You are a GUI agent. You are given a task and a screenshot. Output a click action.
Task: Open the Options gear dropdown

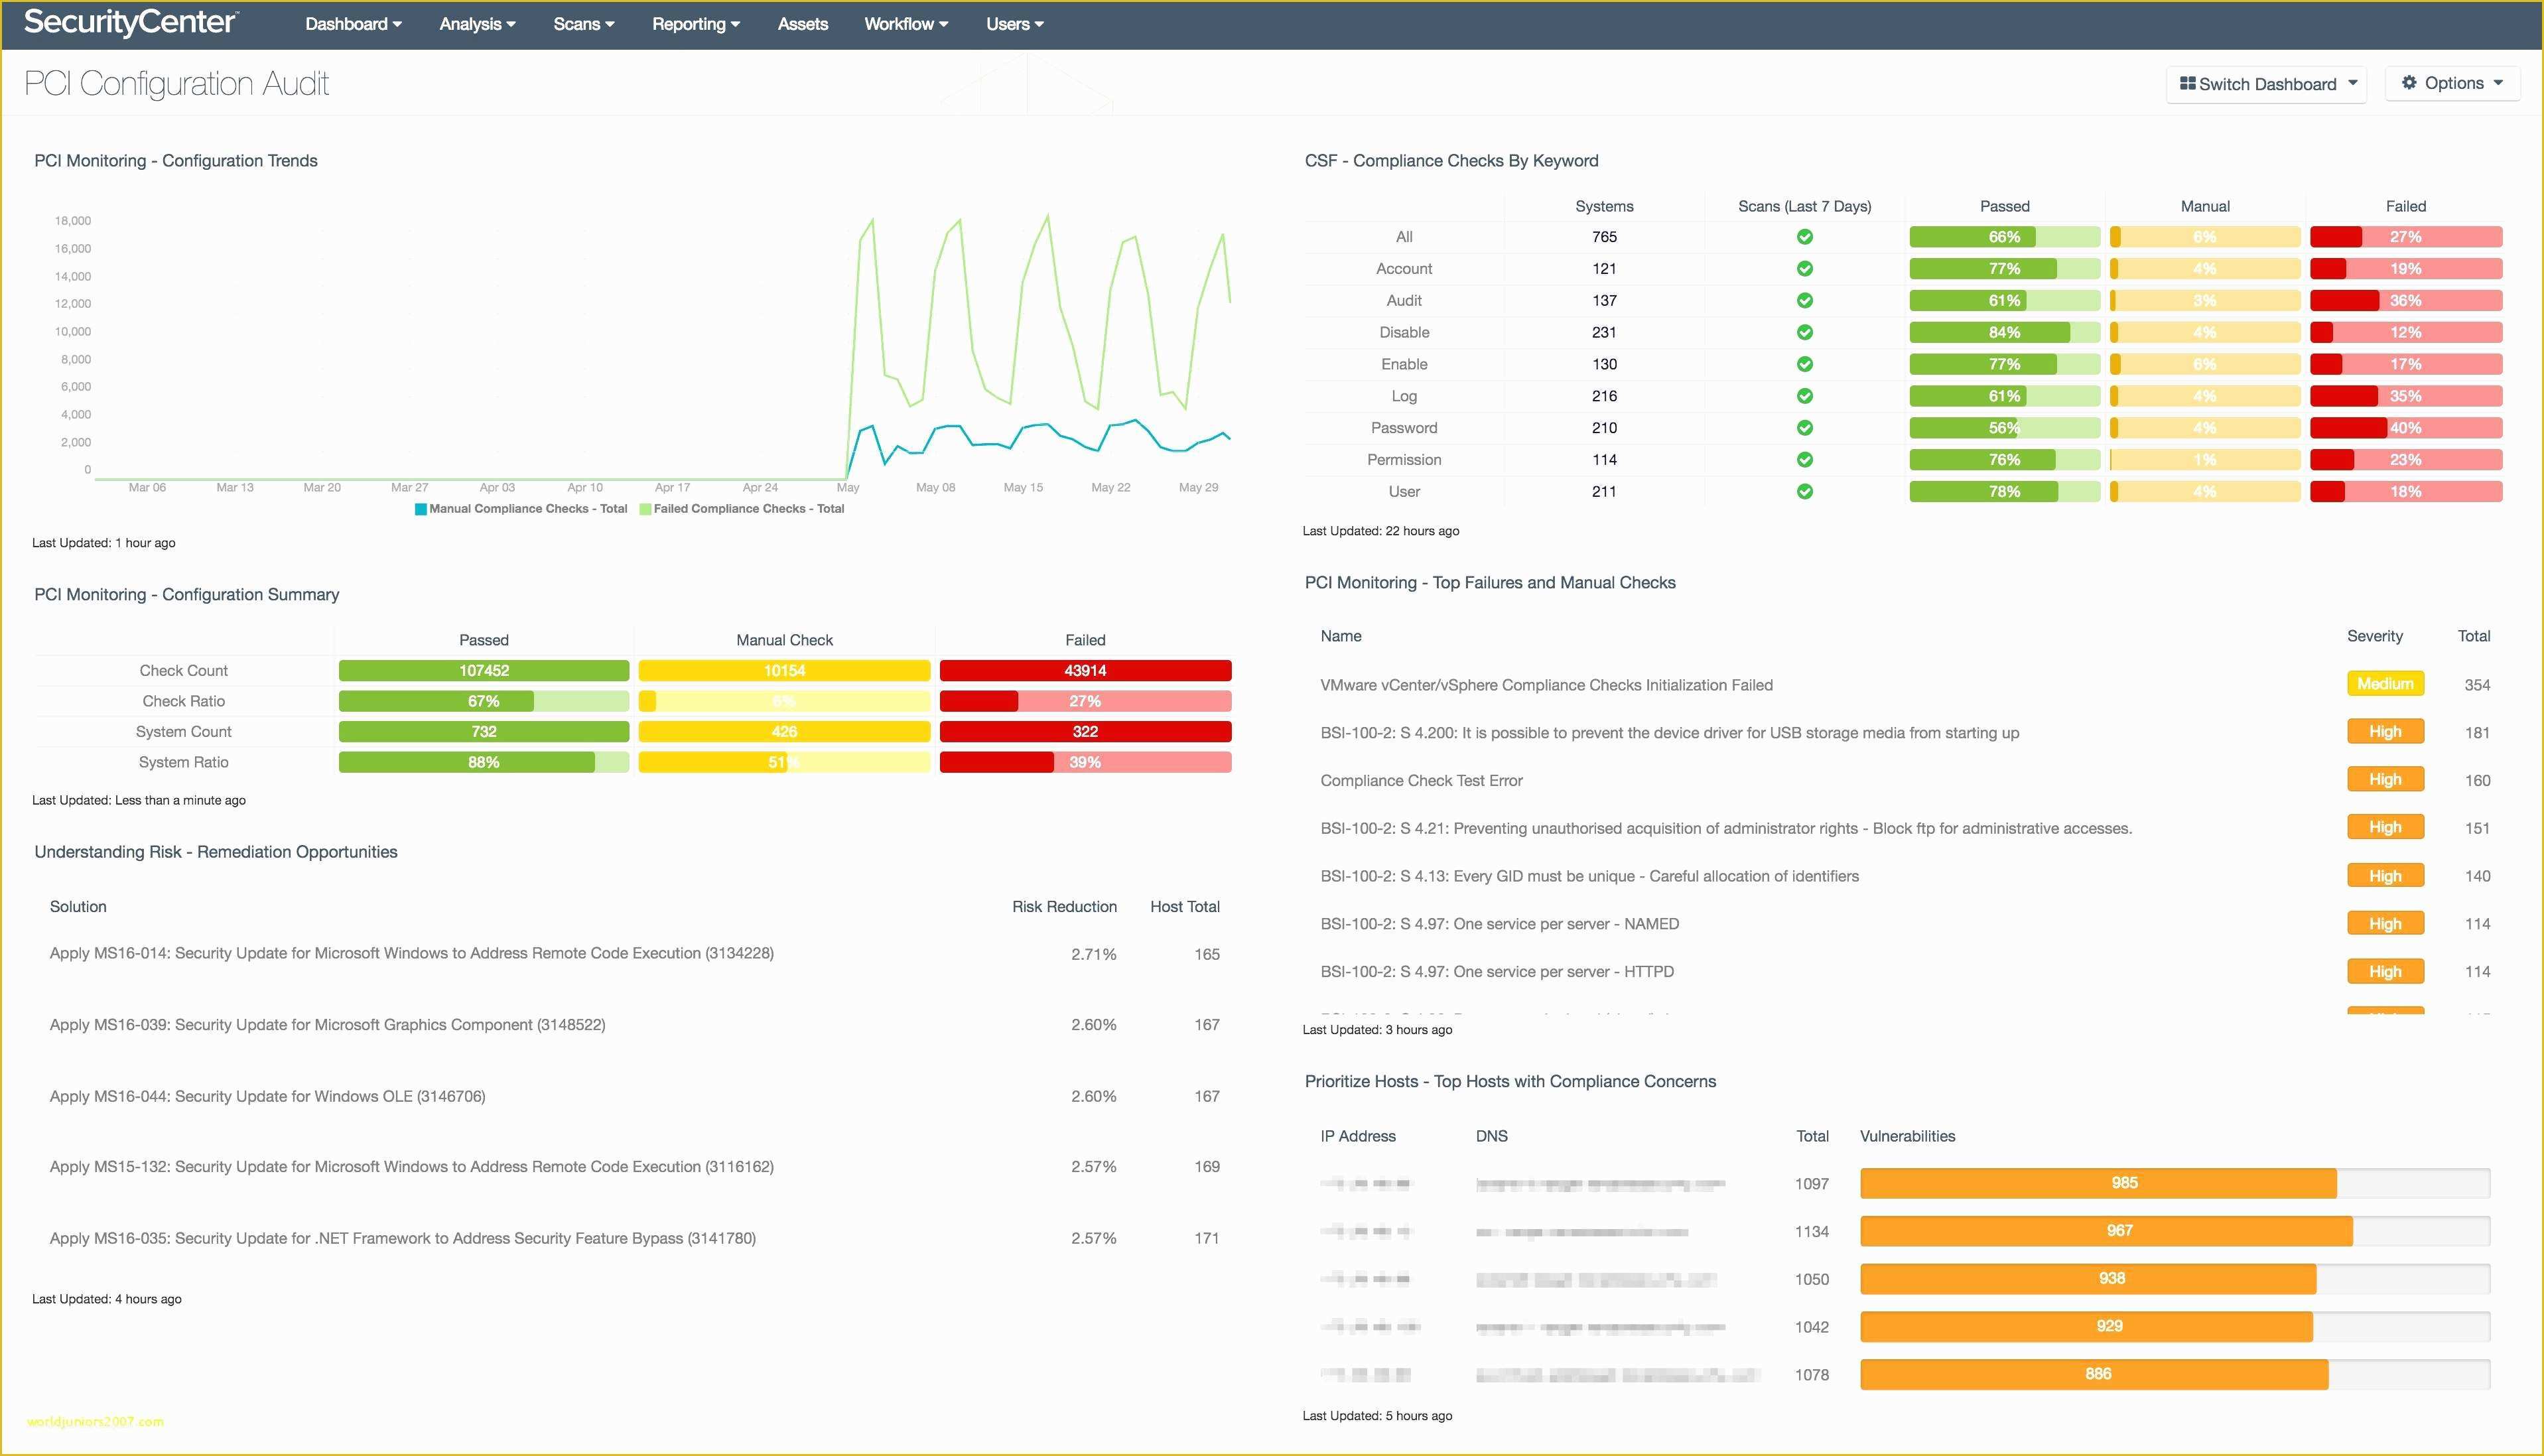(x=2452, y=83)
